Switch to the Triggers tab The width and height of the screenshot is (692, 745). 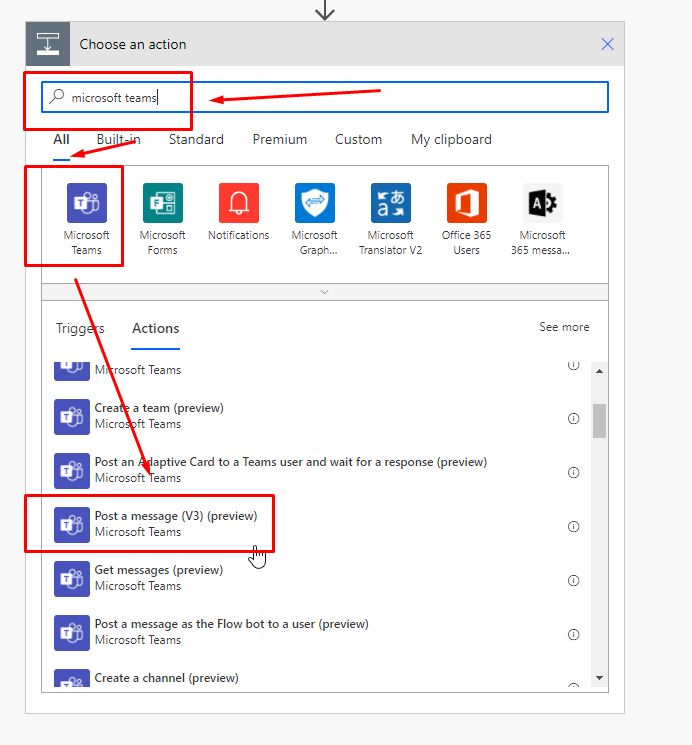tap(80, 328)
